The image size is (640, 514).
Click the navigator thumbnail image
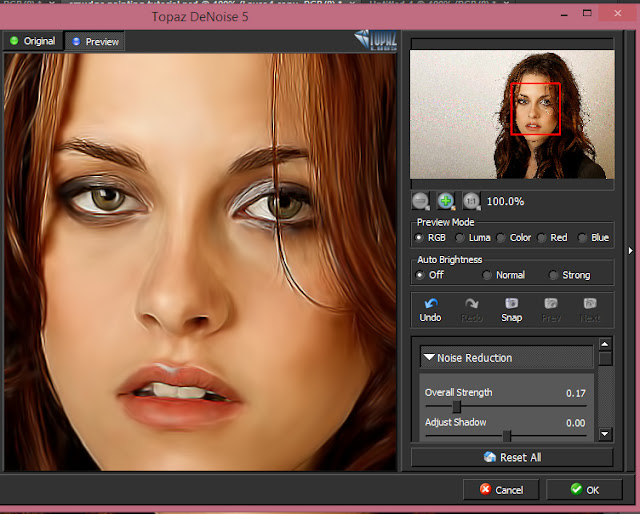click(x=512, y=114)
